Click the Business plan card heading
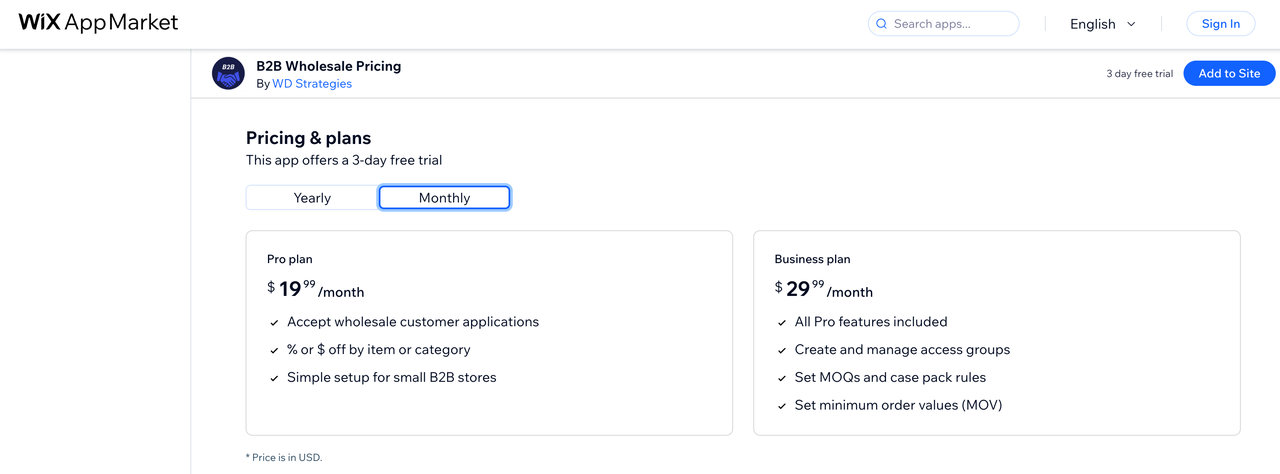The width and height of the screenshot is (1280, 474). 812,259
